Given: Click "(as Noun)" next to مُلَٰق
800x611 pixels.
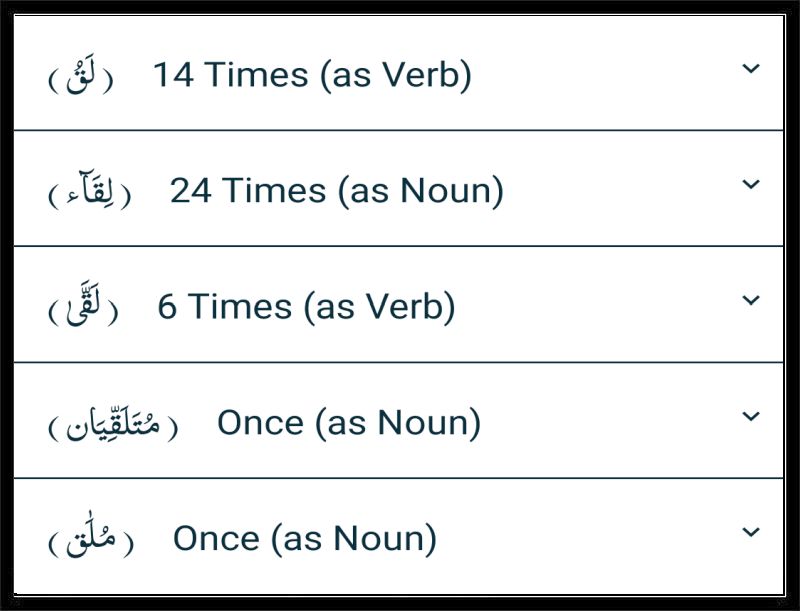Looking at the screenshot, I should (354, 540).
